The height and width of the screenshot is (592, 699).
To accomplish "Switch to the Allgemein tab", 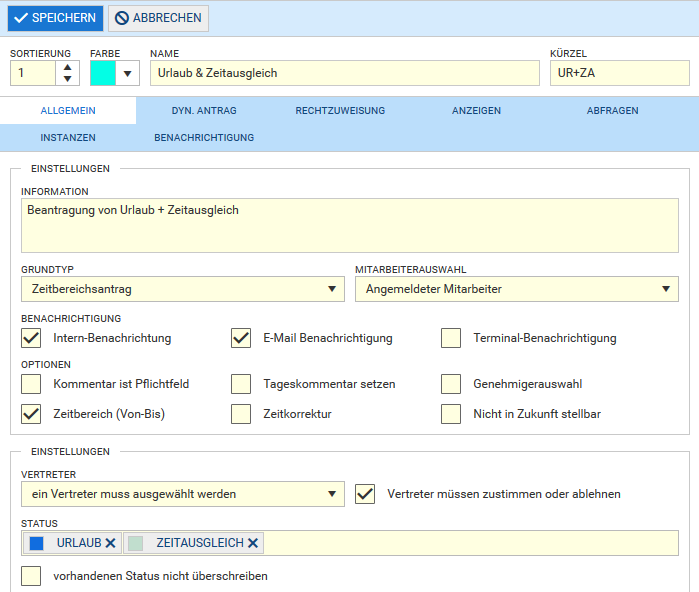I will [x=68, y=111].
